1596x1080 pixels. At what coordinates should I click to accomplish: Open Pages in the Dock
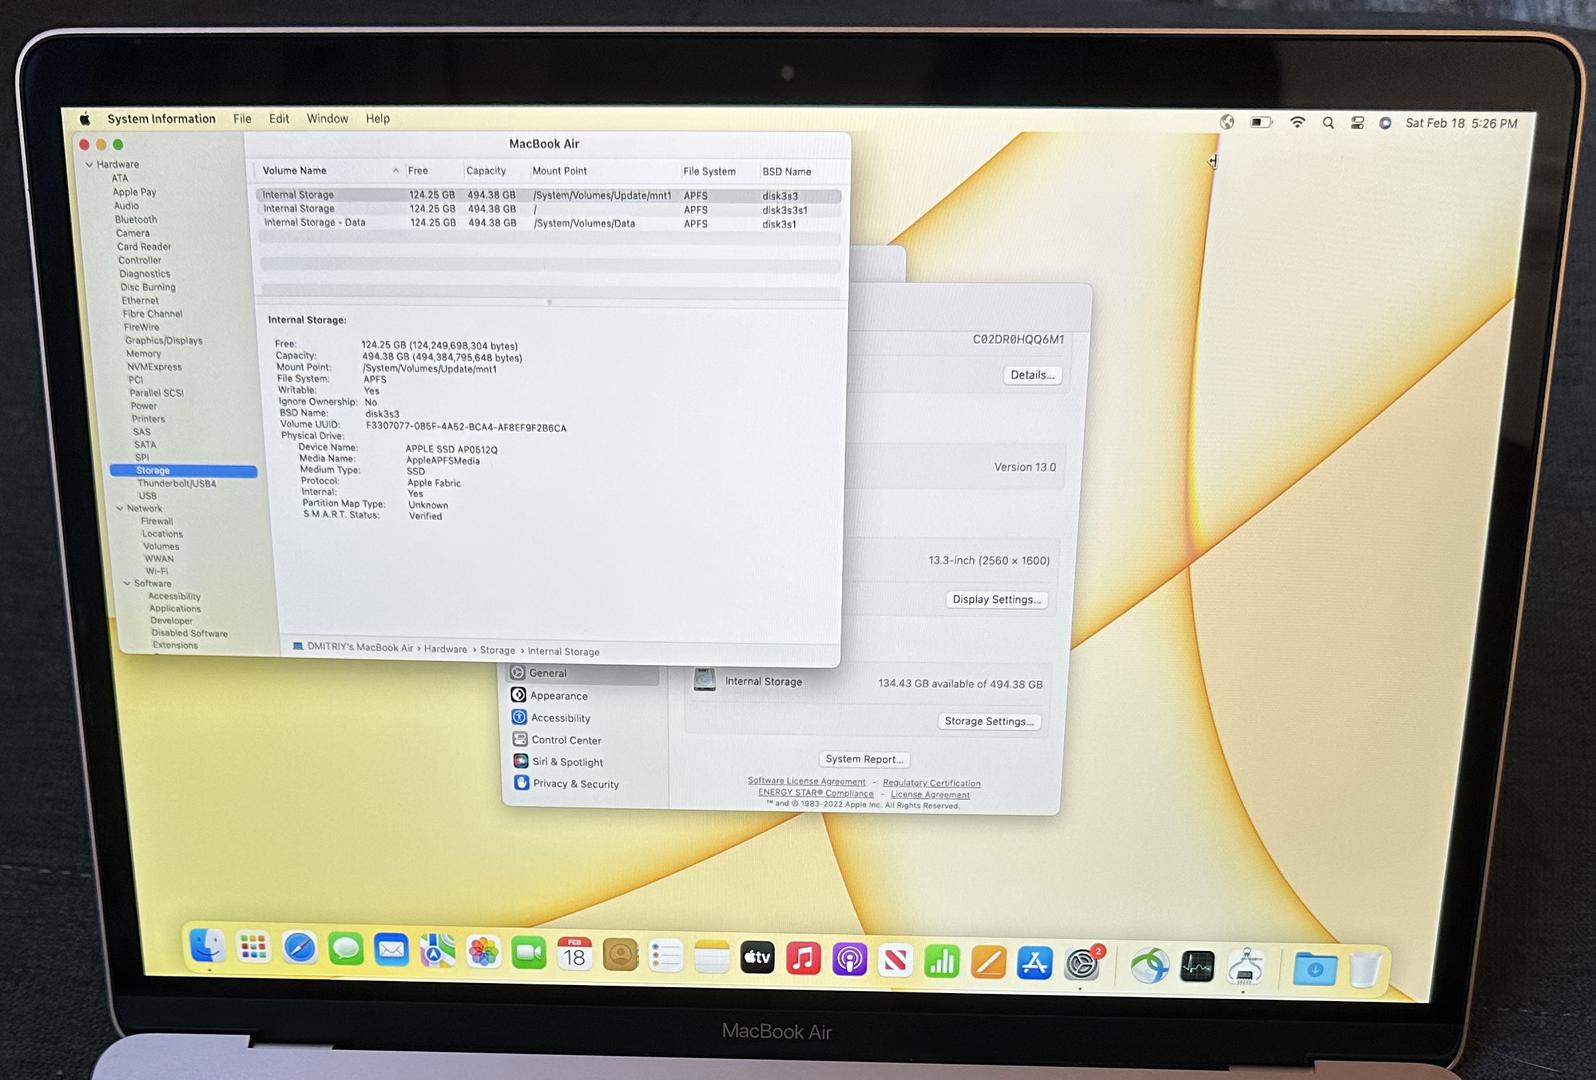click(x=988, y=963)
